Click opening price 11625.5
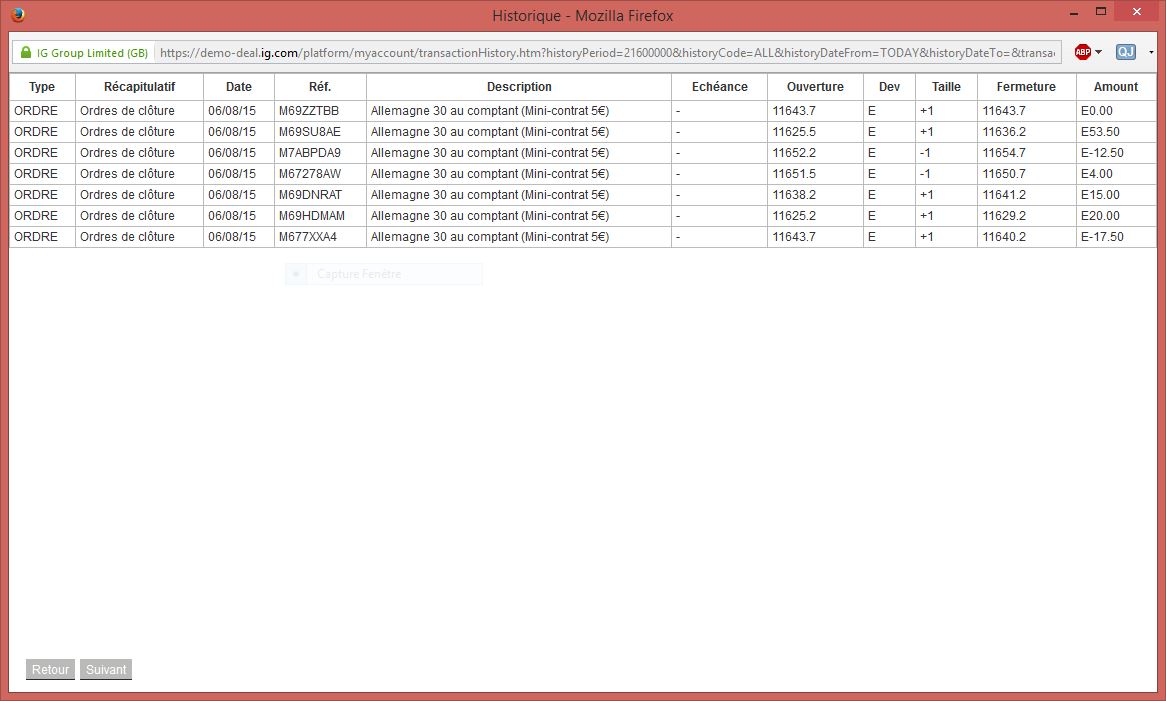This screenshot has width=1166, height=701. coord(793,132)
